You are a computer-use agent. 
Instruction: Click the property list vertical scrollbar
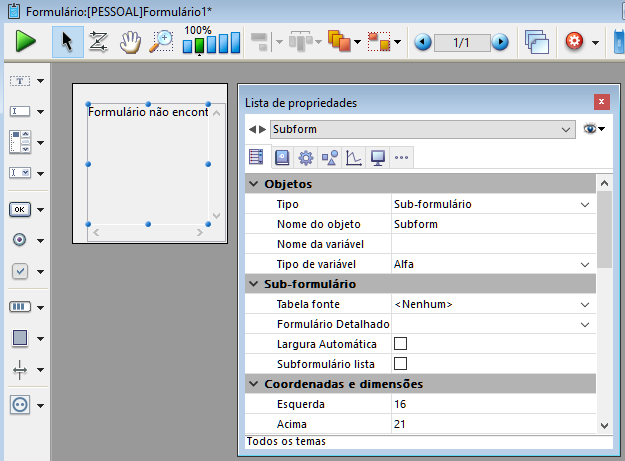click(x=604, y=300)
